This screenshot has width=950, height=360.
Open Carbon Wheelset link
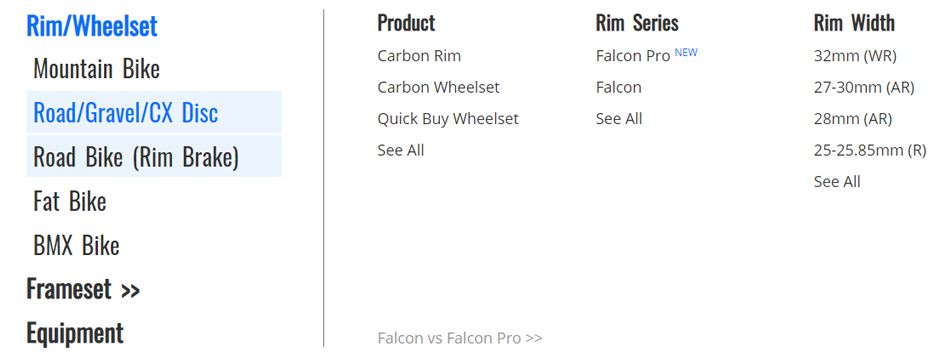(x=439, y=87)
